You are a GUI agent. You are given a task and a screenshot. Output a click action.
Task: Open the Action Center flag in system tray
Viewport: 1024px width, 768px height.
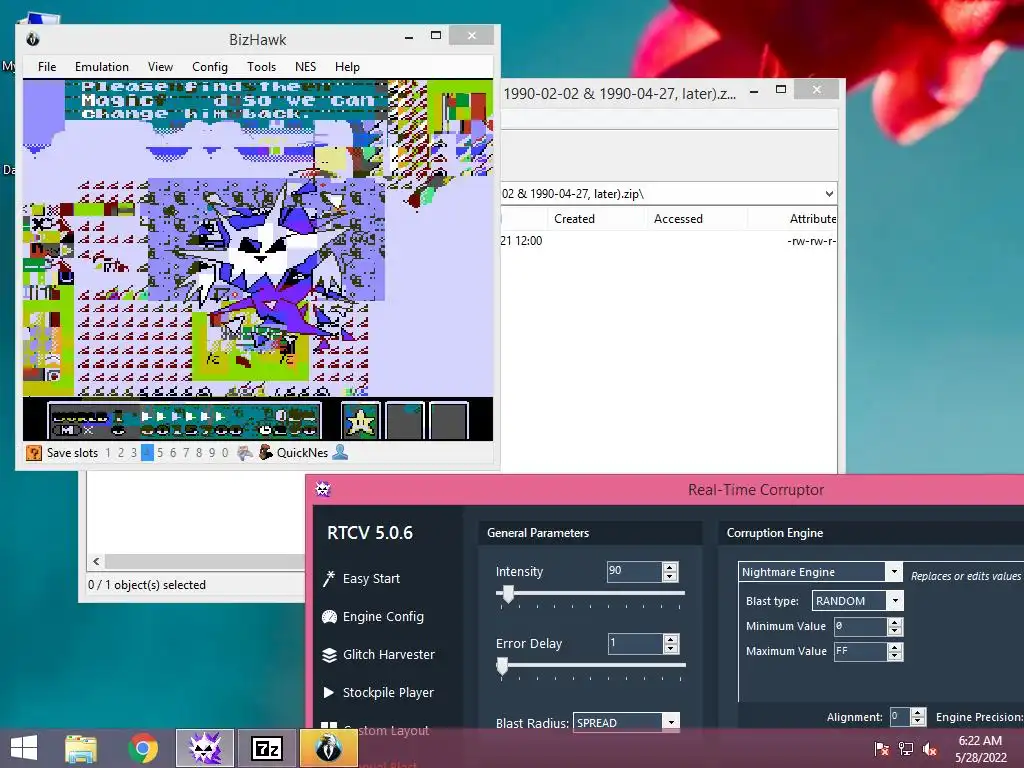pyautogui.click(x=882, y=748)
